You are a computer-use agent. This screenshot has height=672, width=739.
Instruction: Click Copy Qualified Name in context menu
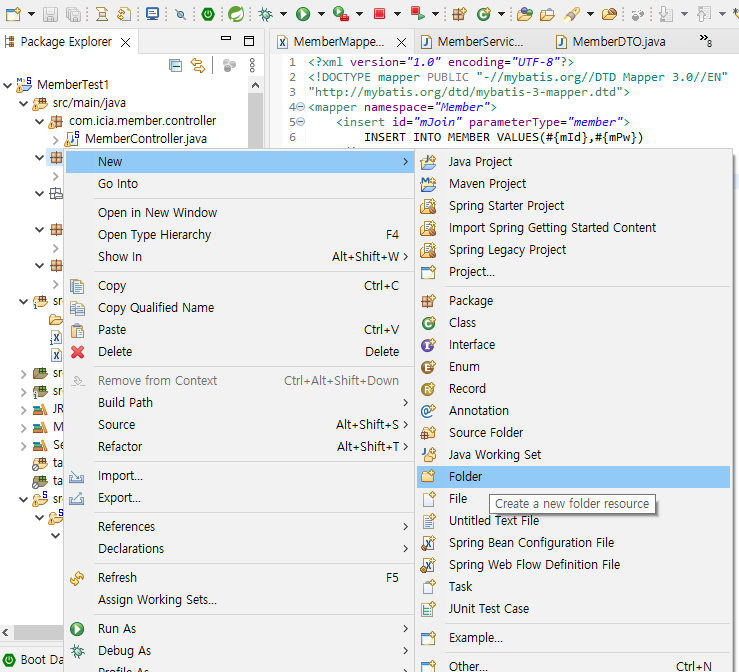click(239, 308)
